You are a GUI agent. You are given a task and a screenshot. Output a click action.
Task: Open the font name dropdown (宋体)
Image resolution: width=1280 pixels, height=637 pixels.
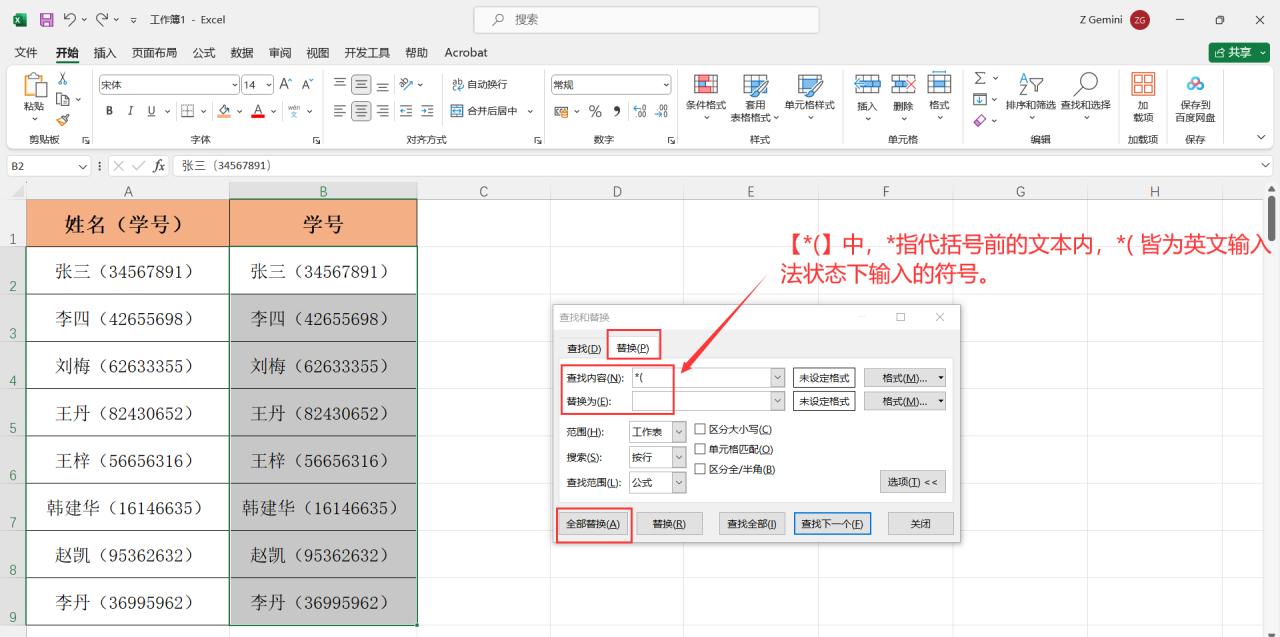pos(235,85)
